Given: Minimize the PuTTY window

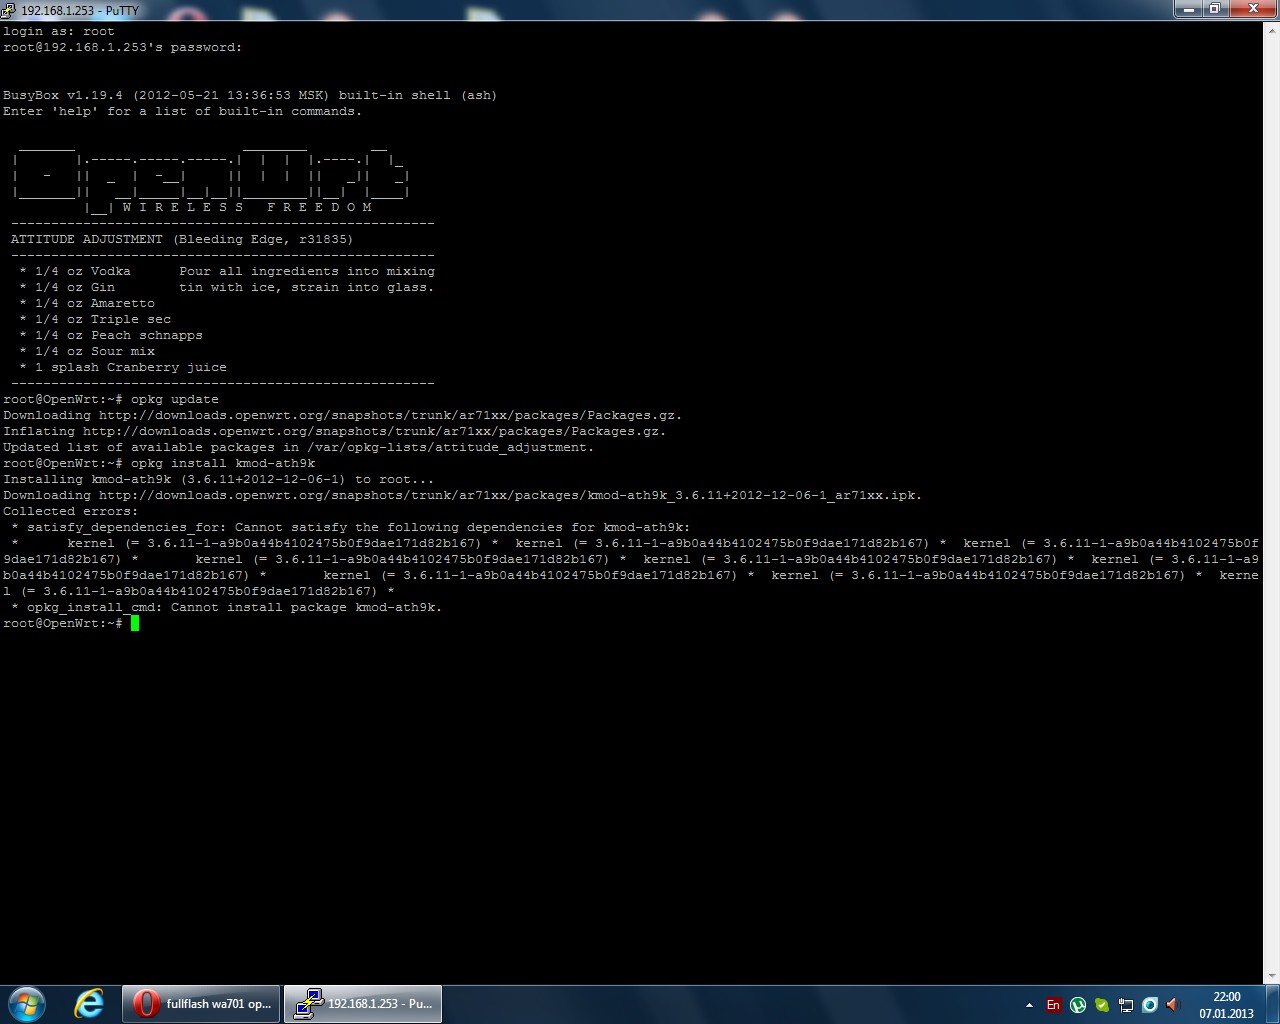Looking at the screenshot, I should (1189, 9).
